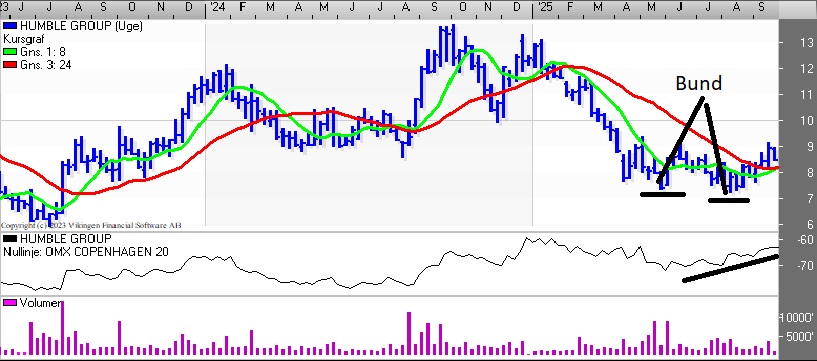Screen dimensions: 817x361
Task: Click the 10000' volume axis label
Action: pyautogui.click(x=797, y=318)
